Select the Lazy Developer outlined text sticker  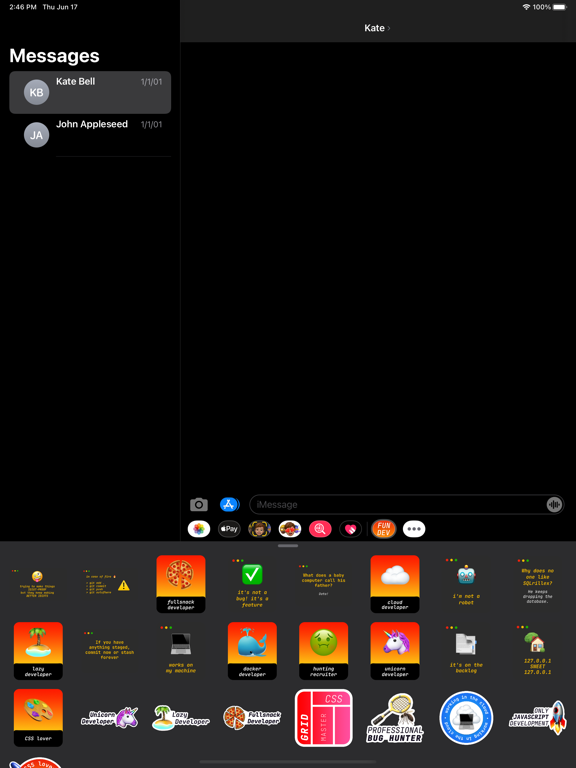click(x=181, y=718)
